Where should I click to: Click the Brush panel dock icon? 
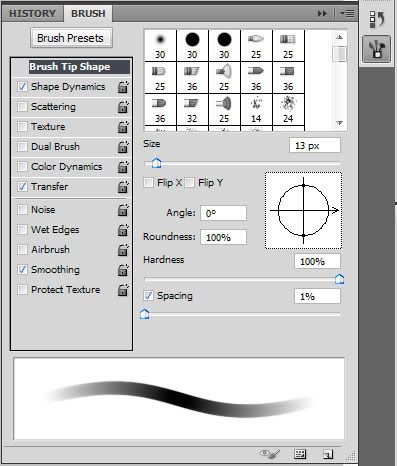(x=377, y=49)
